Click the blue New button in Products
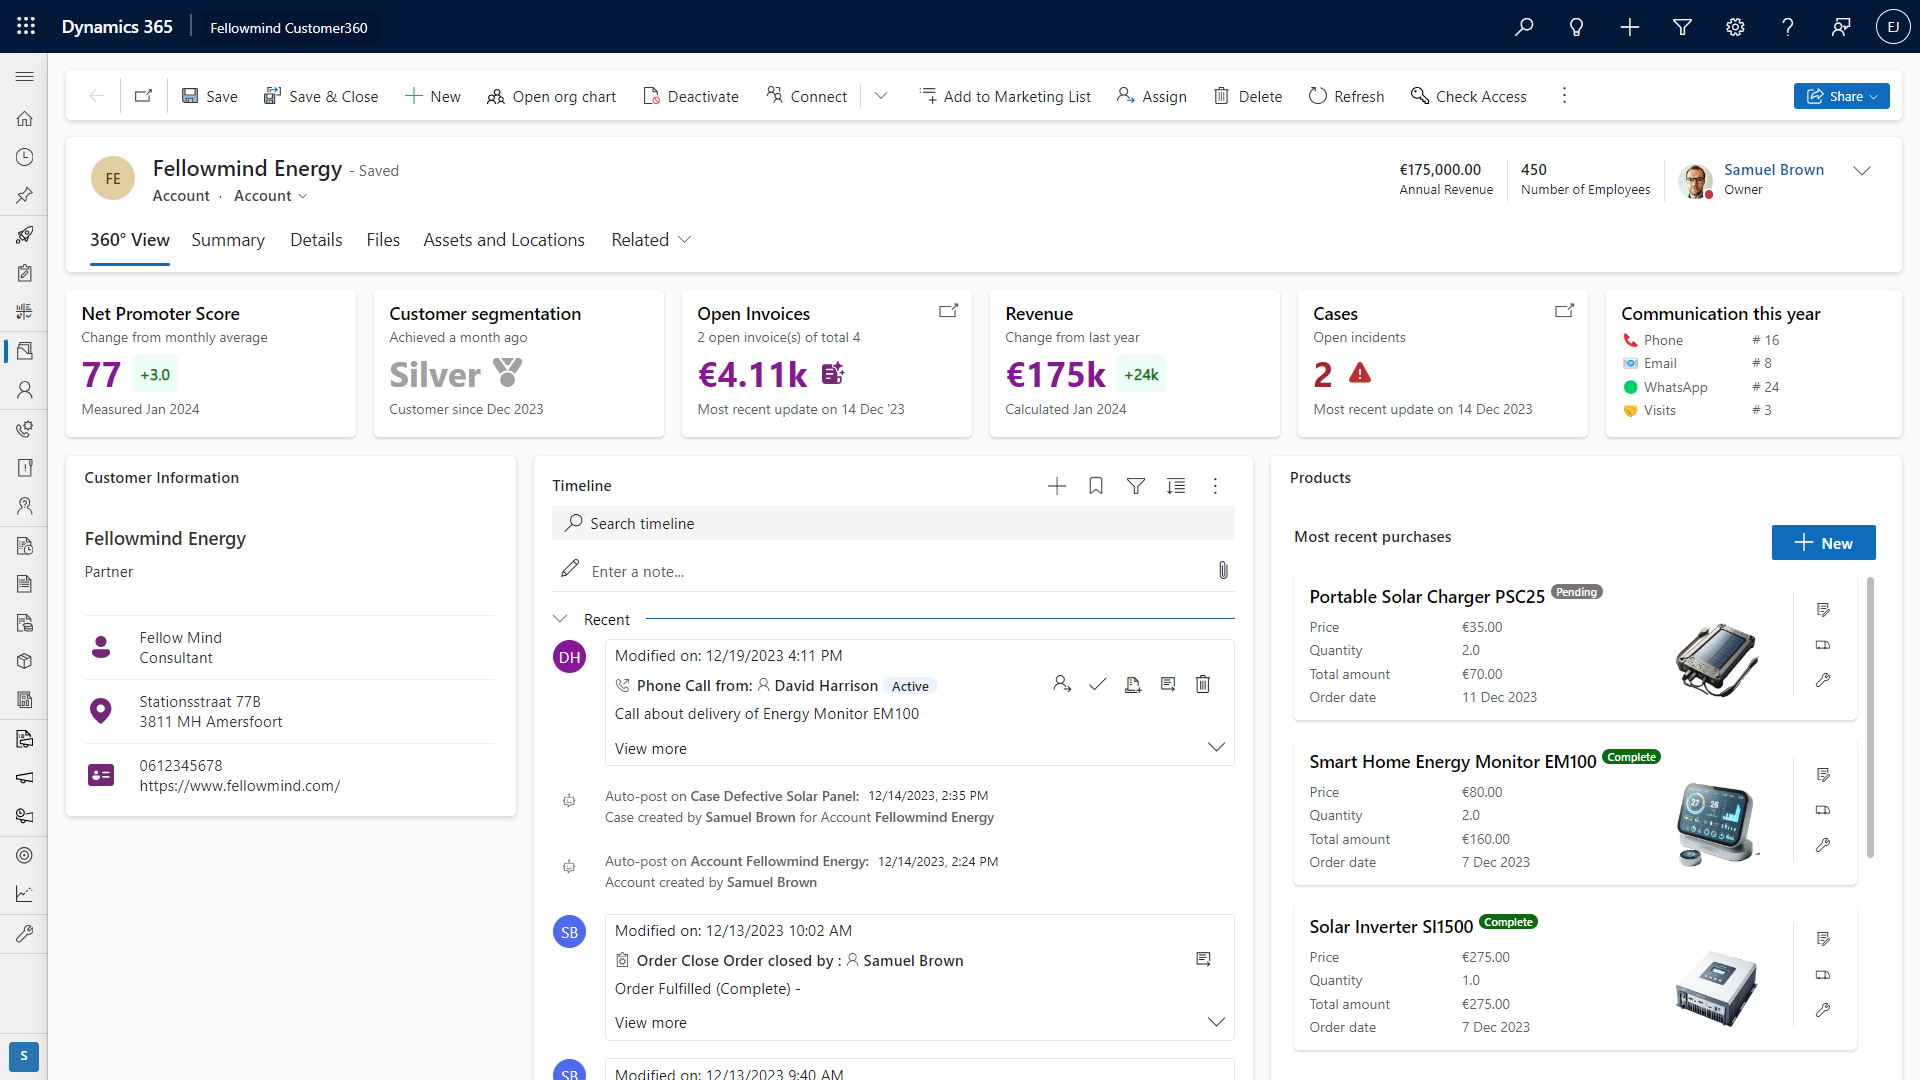The image size is (1920, 1080). [1823, 543]
